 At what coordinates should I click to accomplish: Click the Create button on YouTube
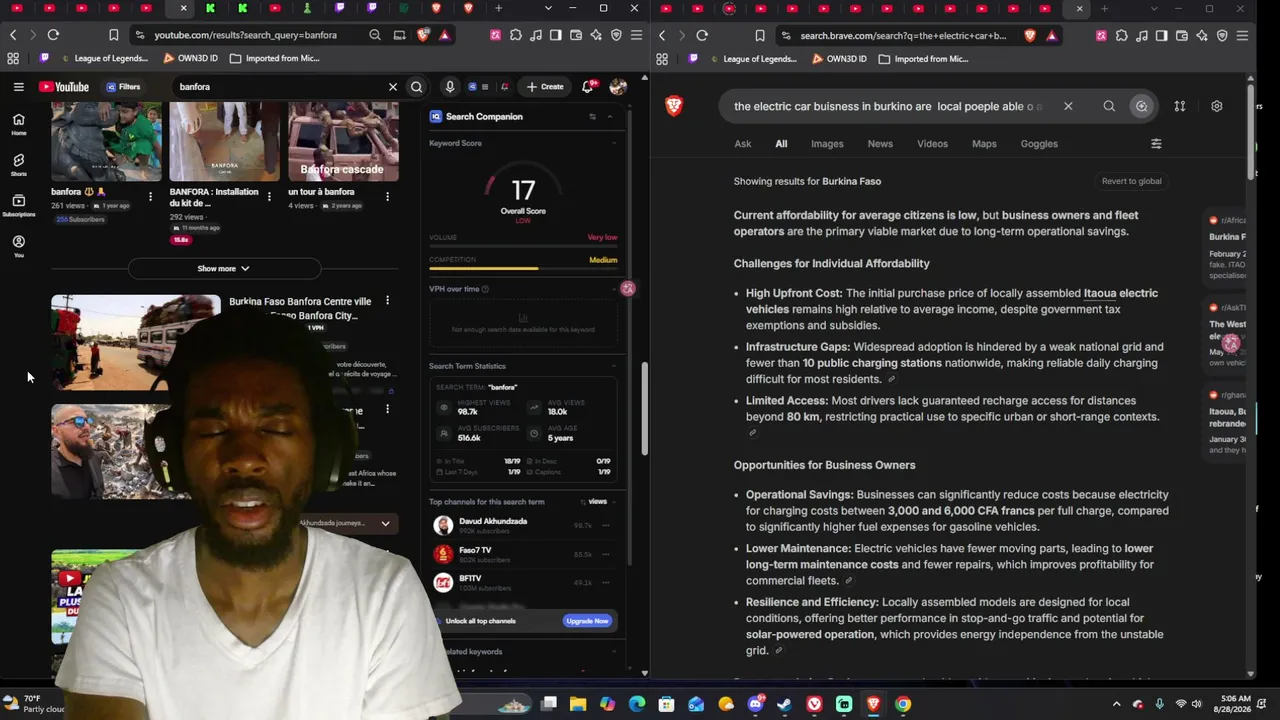click(545, 87)
